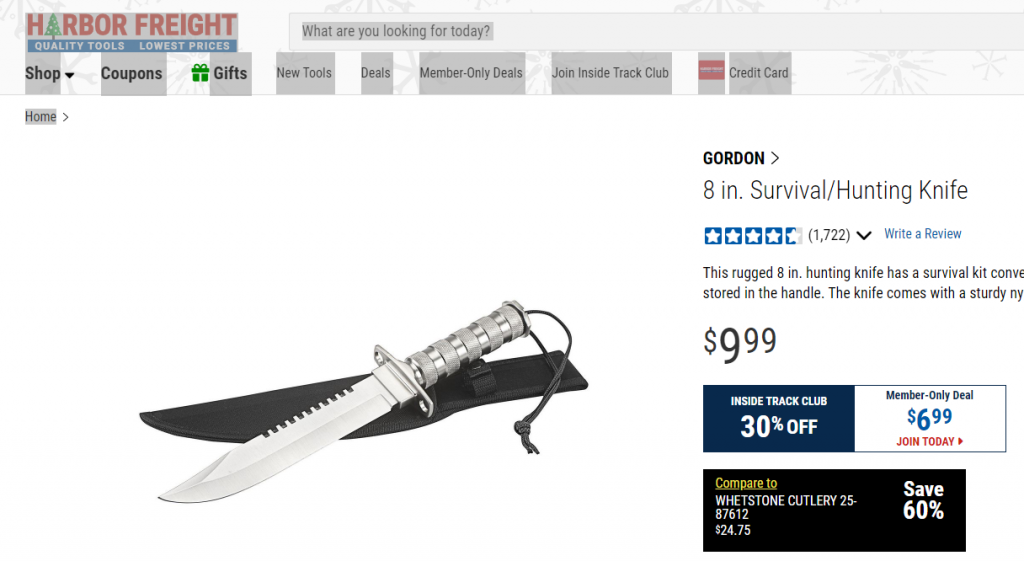Click the green gift box icon

tap(200, 72)
